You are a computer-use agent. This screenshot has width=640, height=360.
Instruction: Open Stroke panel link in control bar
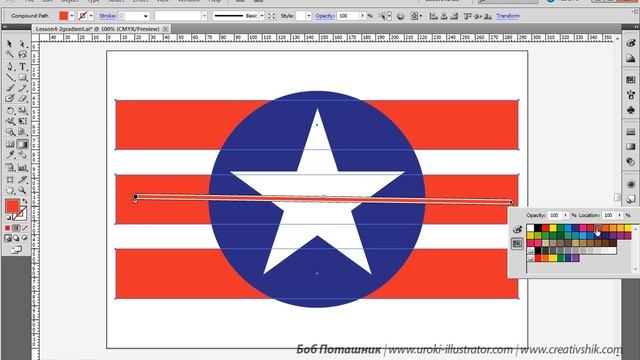point(108,16)
